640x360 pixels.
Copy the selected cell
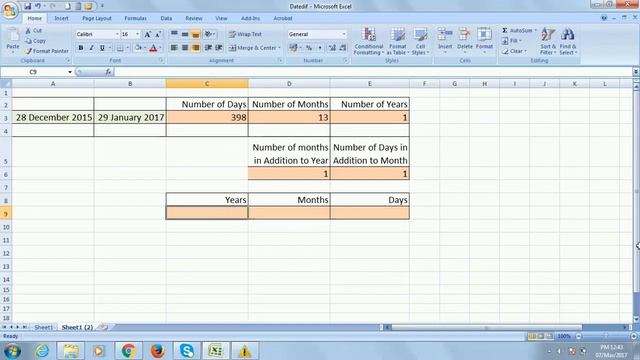point(36,41)
